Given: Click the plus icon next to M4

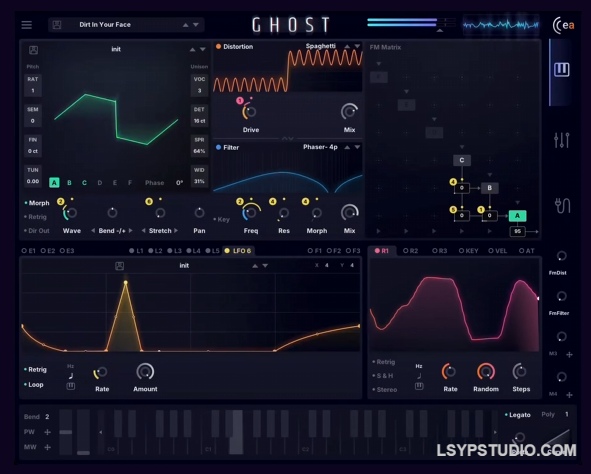Looking at the screenshot, I should [570, 394].
